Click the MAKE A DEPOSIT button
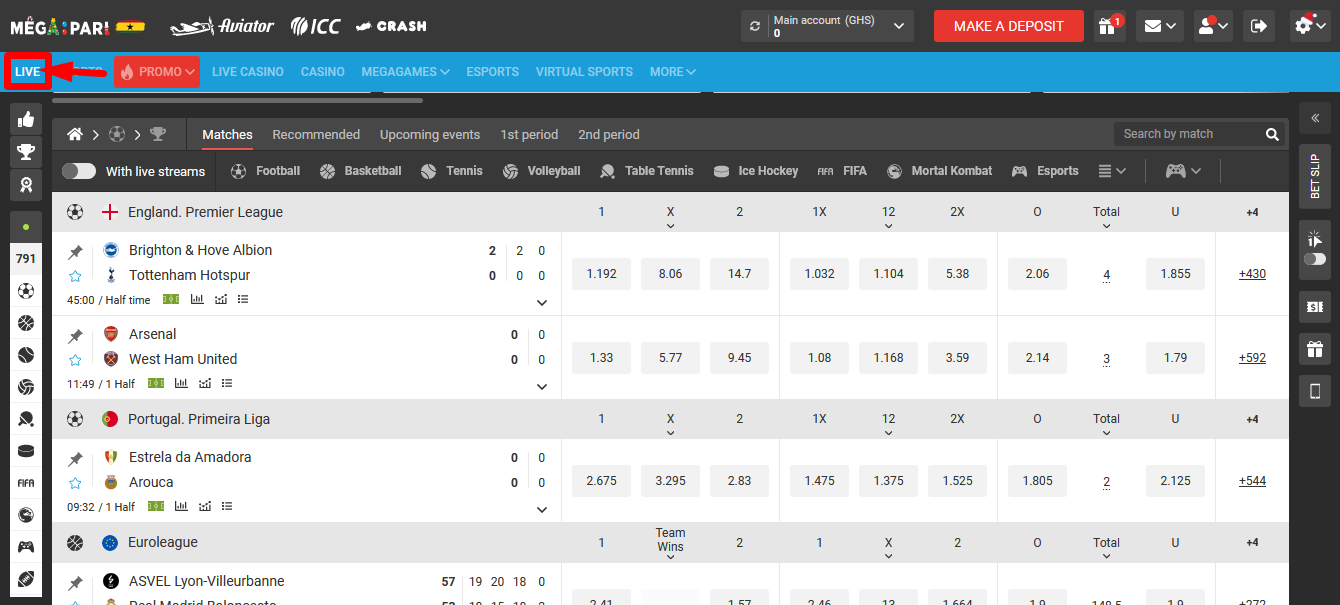The image size is (1340, 605). (x=1008, y=25)
